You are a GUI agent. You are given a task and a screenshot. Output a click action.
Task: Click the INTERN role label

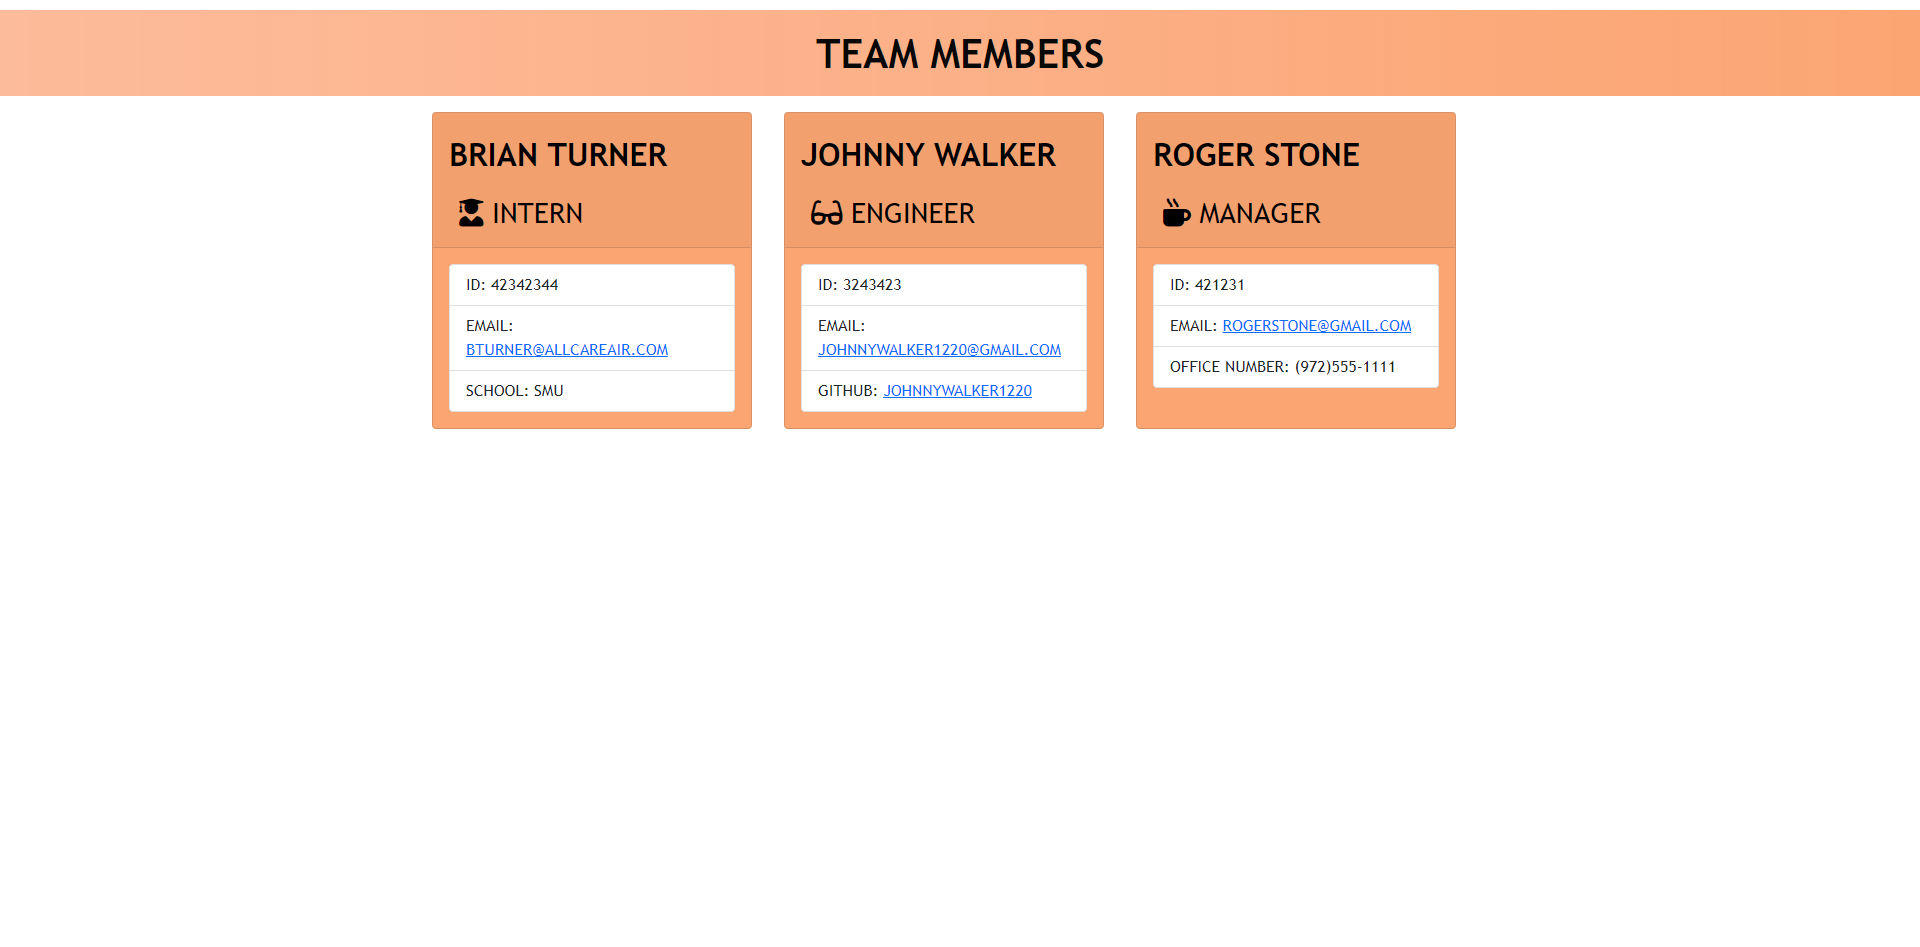pos(538,213)
